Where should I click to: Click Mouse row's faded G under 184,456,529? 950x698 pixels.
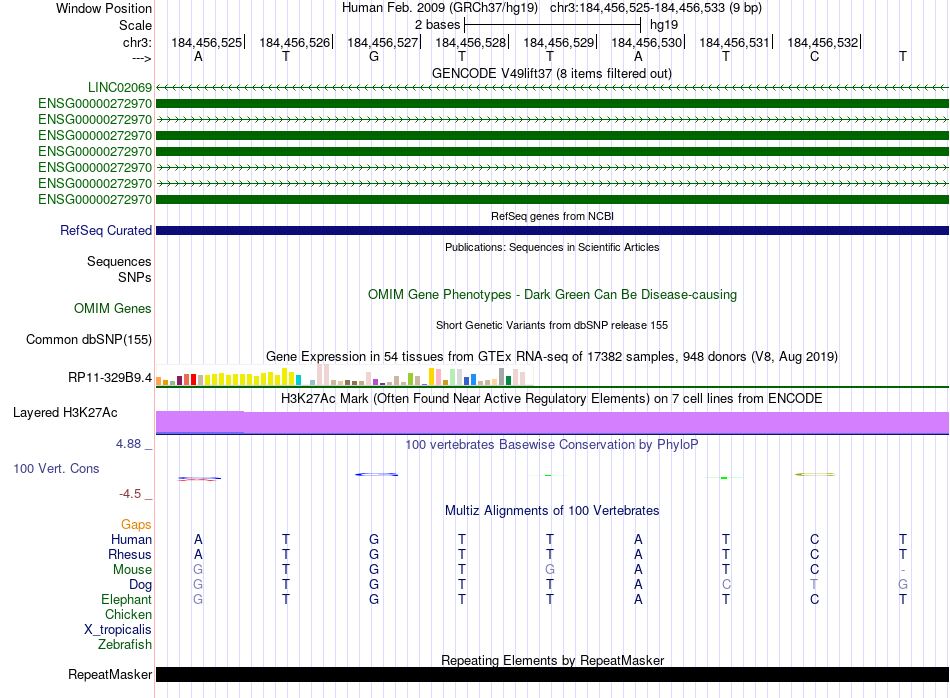tap(550, 570)
